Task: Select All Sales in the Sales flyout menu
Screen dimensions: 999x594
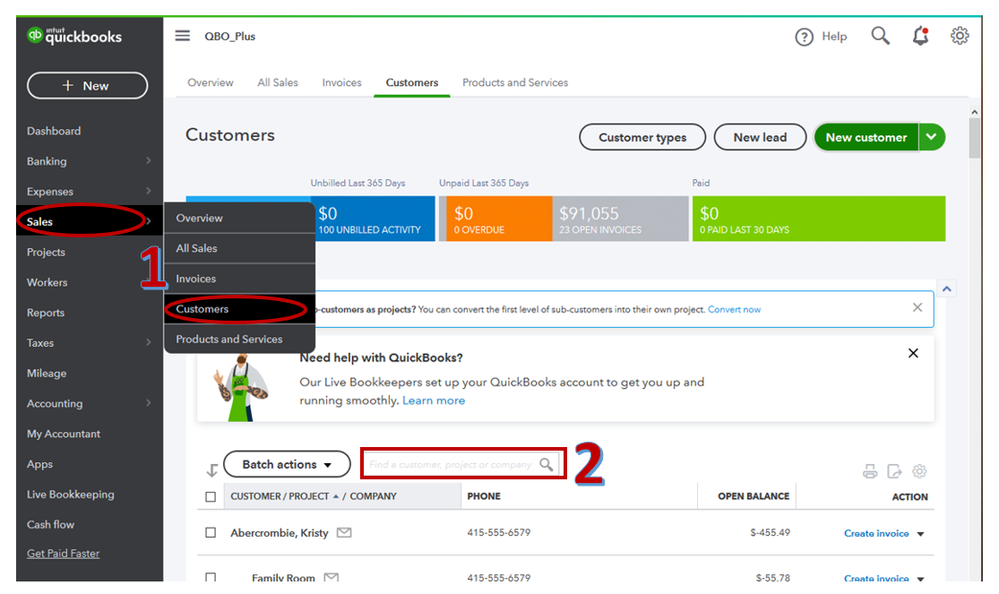Action: click(x=240, y=249)
